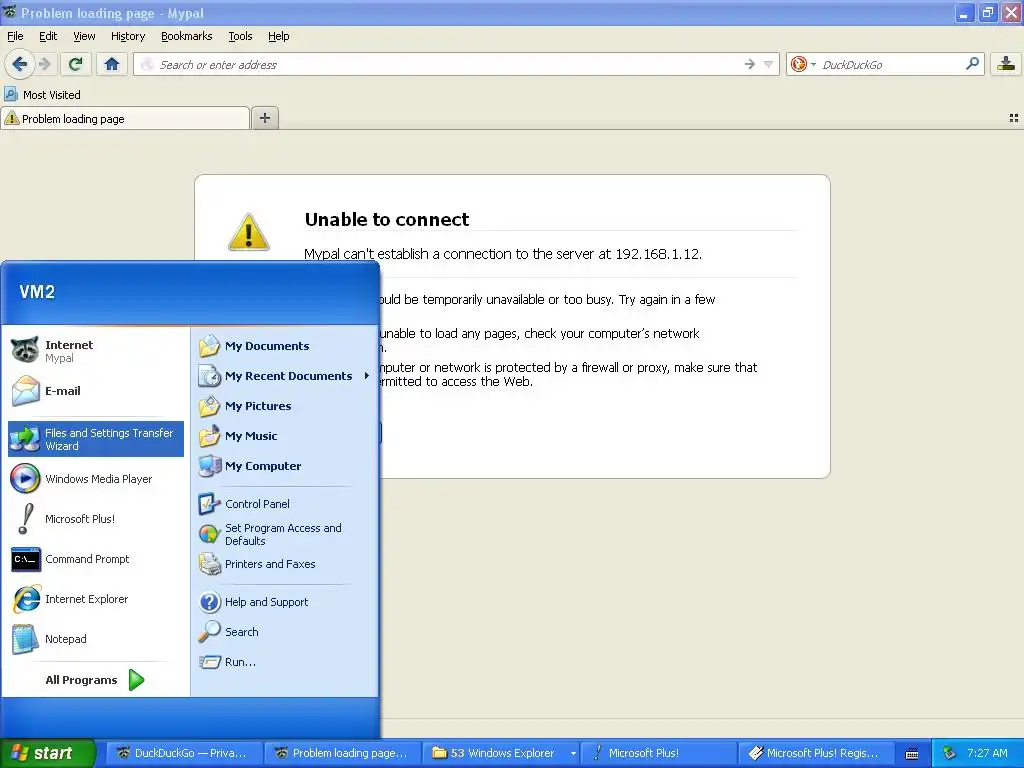
Task: Click the keyboard icon in taskbar
Action: click(912, 754)
